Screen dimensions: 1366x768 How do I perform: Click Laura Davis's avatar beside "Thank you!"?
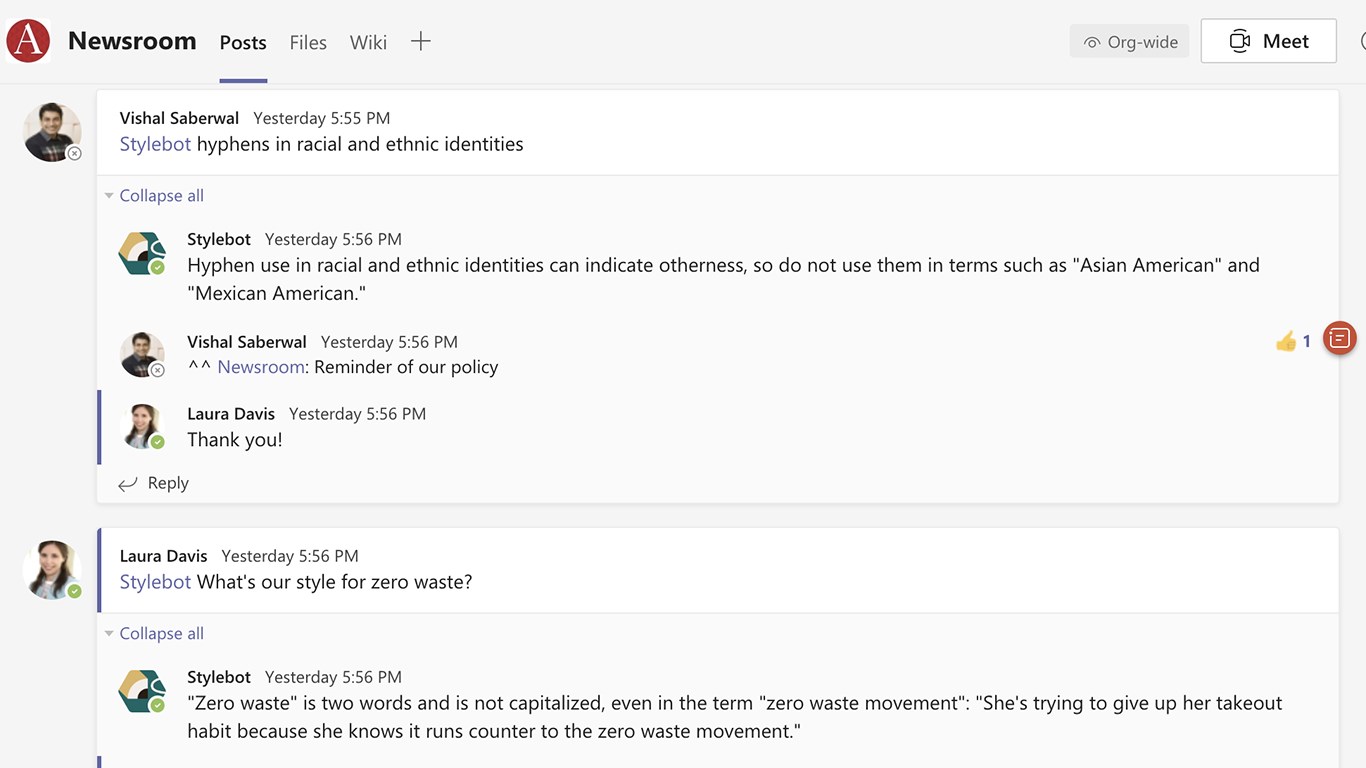[x=141, y=427]
